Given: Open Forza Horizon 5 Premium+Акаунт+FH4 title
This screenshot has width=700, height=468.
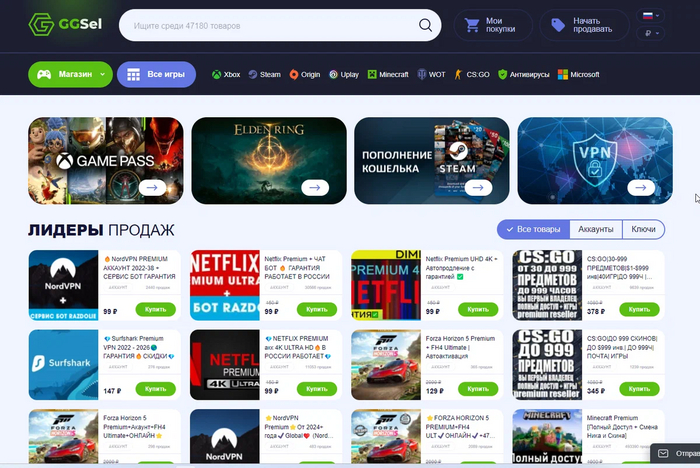Looking at the screenshot, I should click(x=133, y=426).
